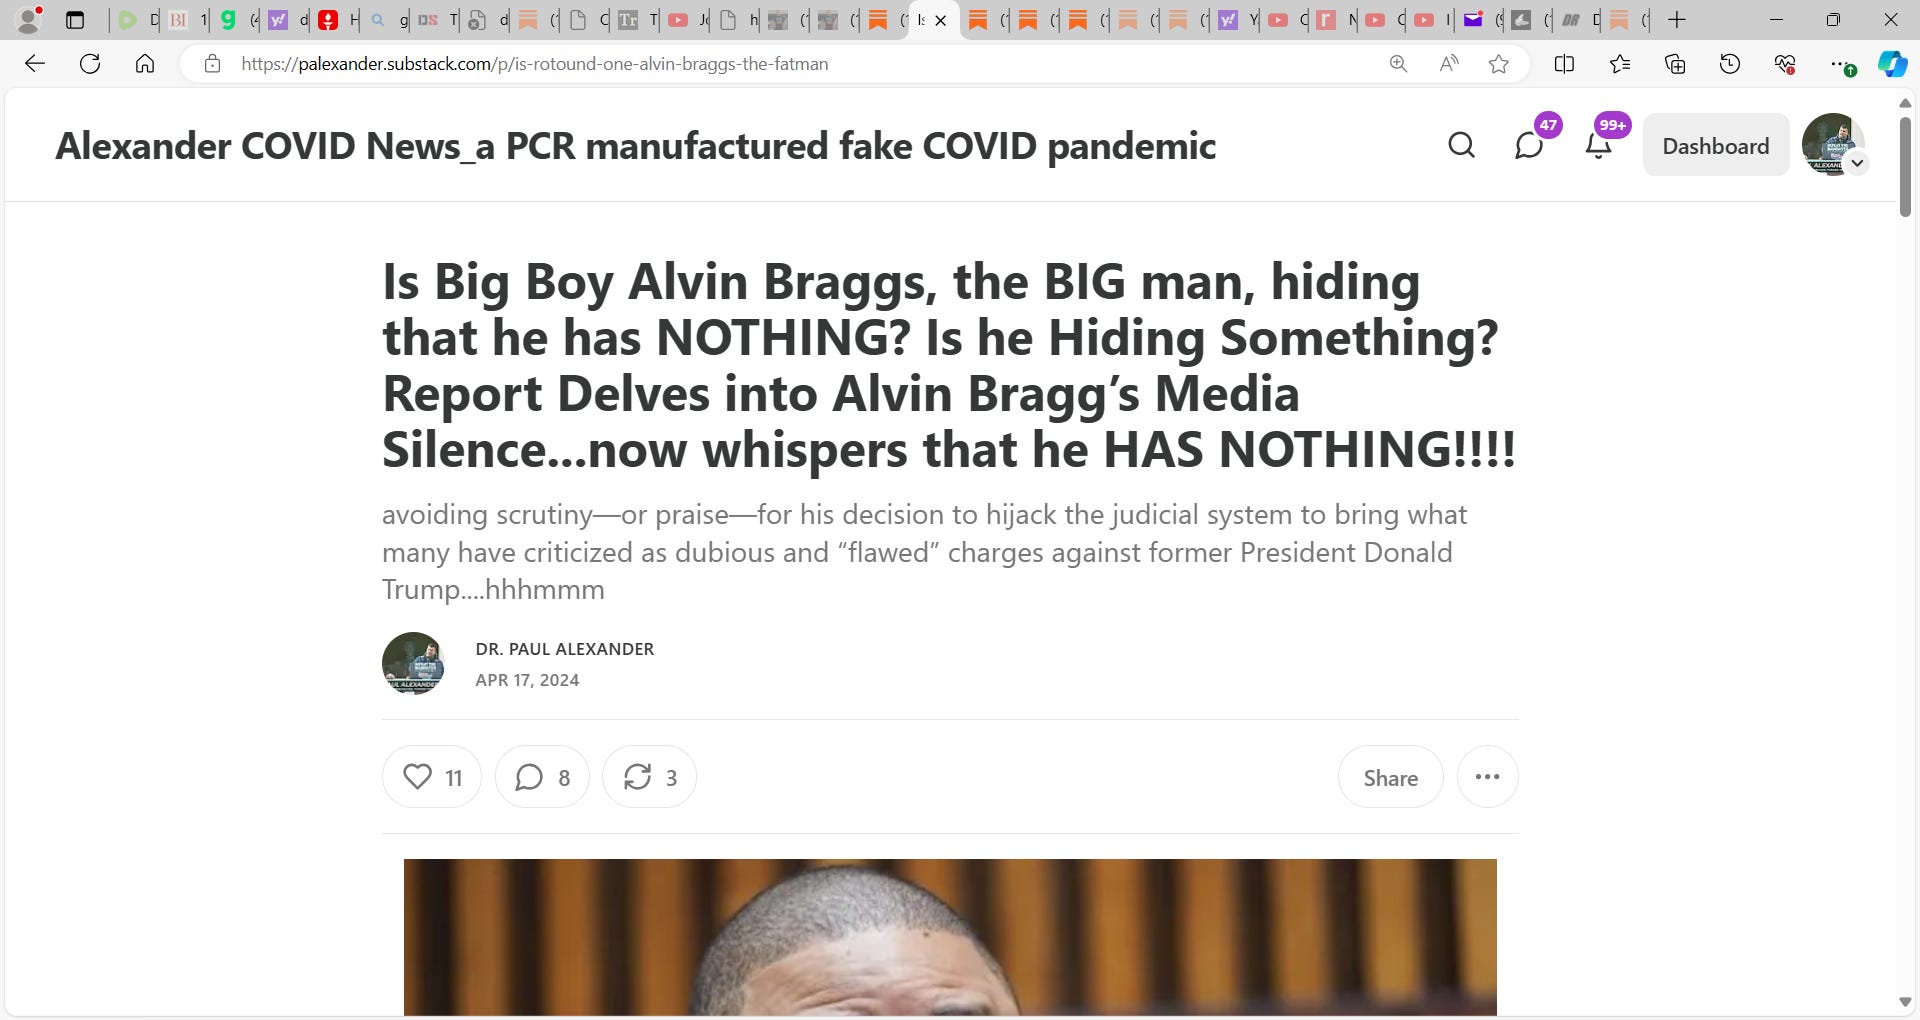Open a new browser tab
Screen dimensions: 1920x1020
point(1677,20)
